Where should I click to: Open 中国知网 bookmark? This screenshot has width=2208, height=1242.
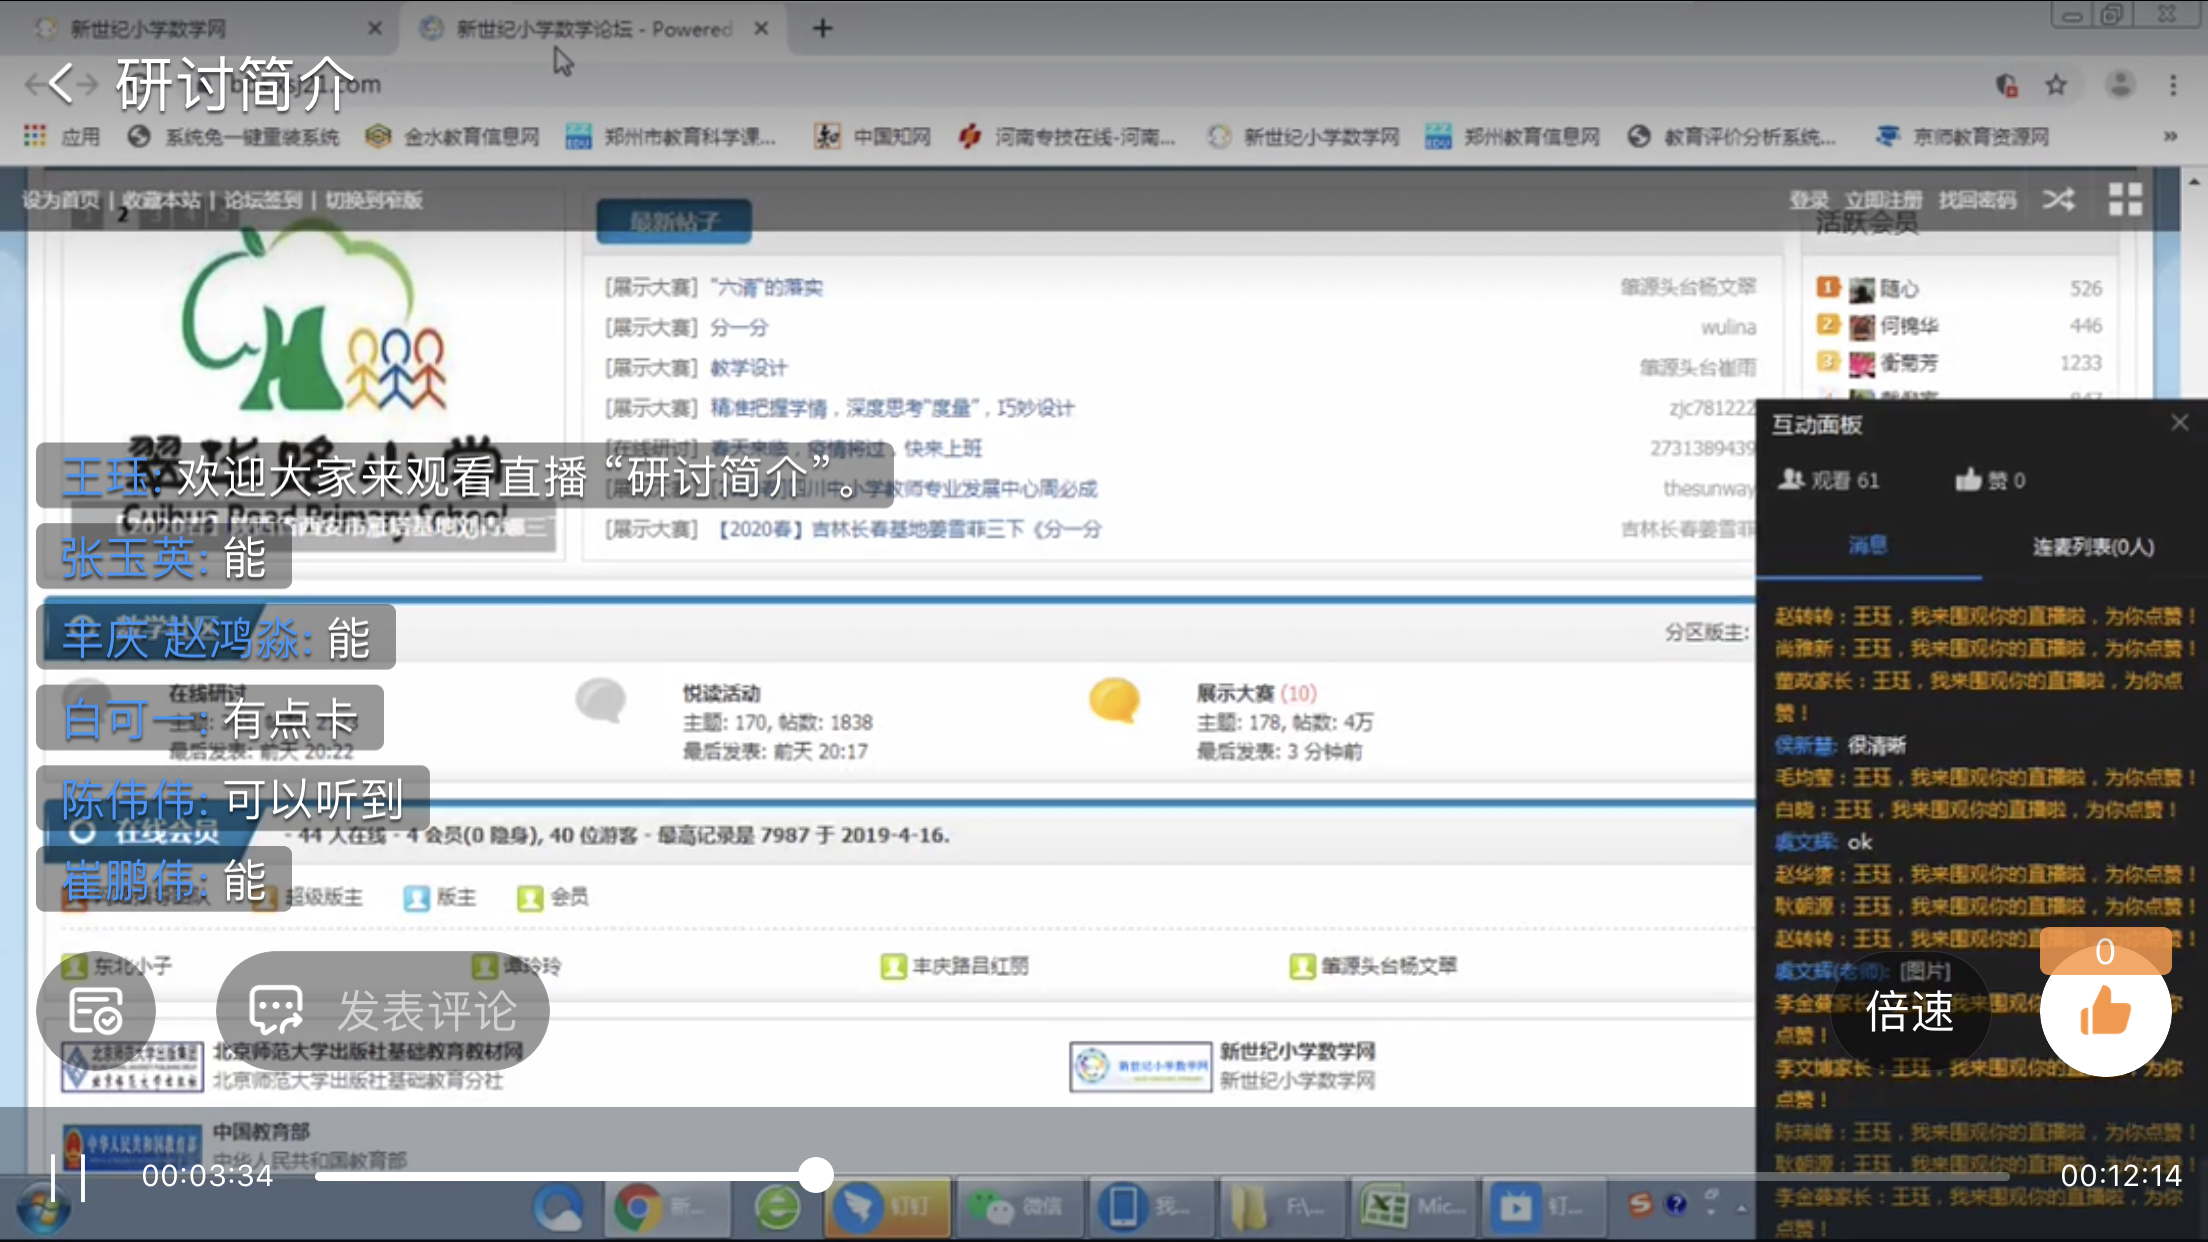coord(873,136)
